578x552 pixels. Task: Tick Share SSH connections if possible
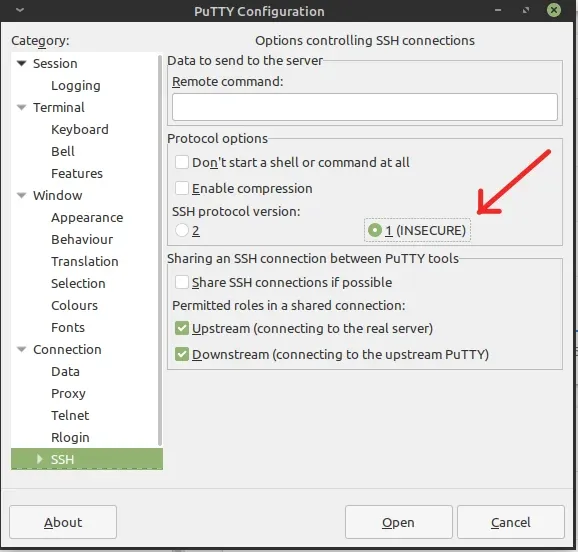182,282
